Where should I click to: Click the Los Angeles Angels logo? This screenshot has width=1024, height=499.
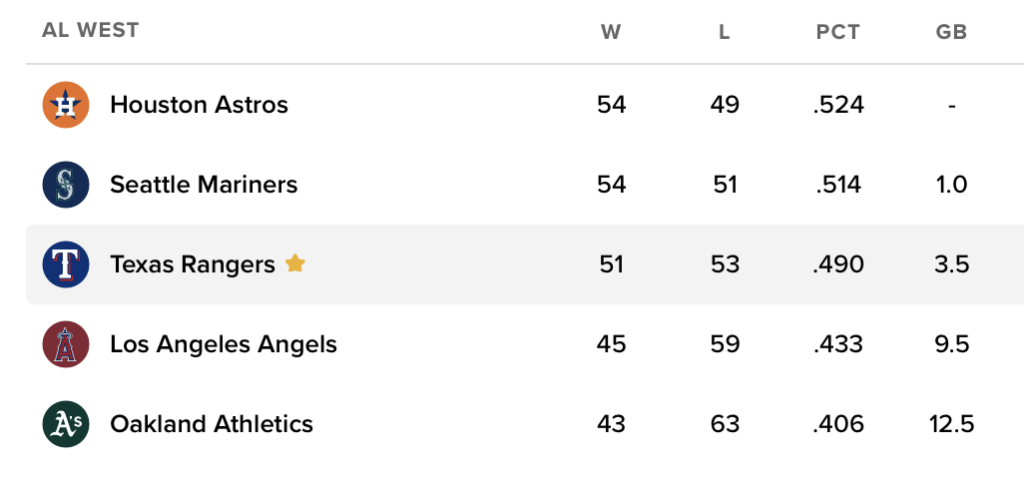tap(66, 345)
